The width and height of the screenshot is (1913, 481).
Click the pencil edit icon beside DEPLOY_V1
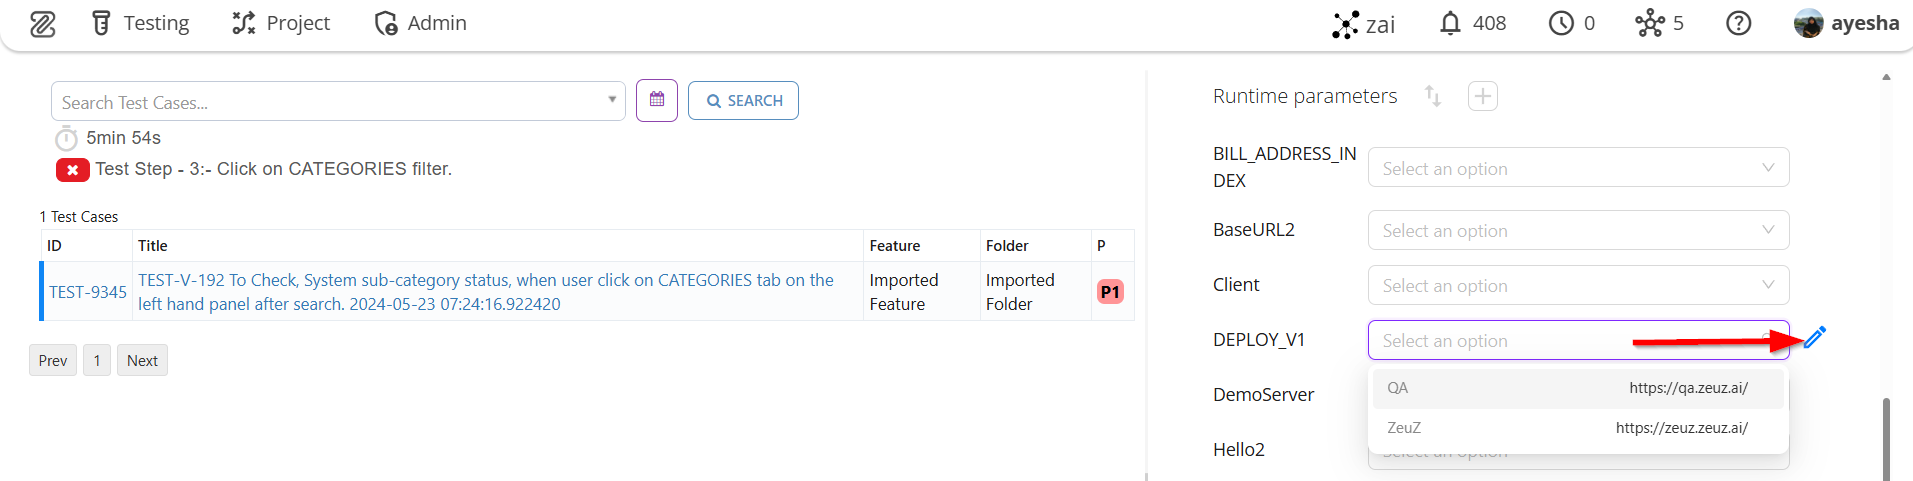(x=1815, y=338)
